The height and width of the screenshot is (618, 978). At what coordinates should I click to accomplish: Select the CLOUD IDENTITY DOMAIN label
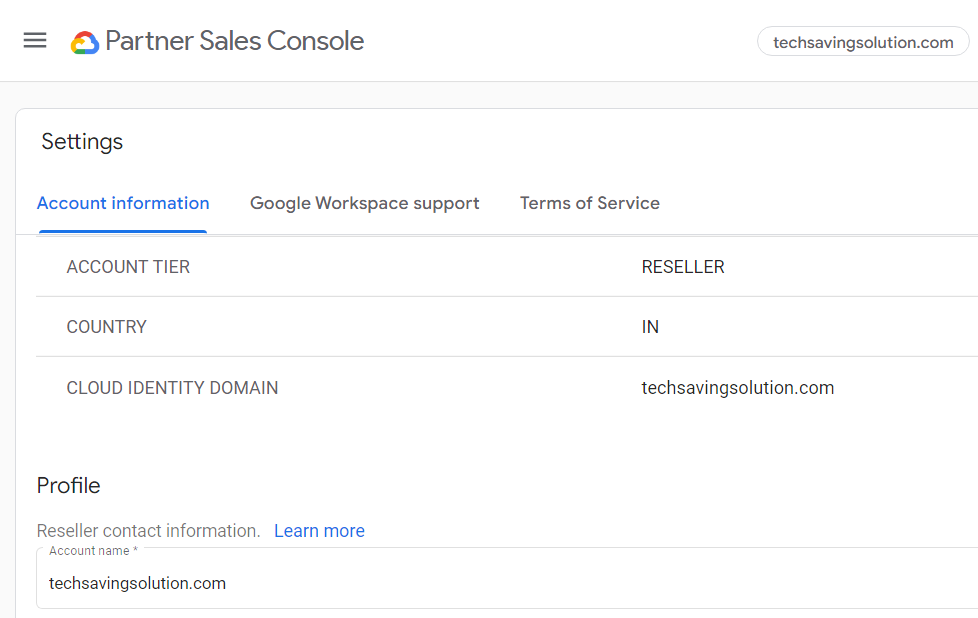pyautogui.click(x=172, y=388)
